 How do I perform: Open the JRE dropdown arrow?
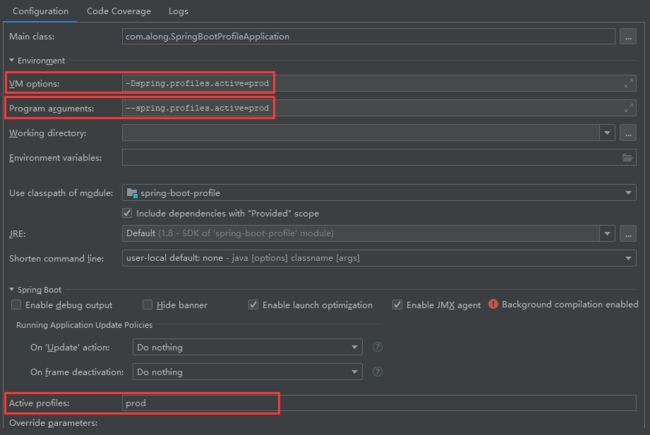[607, 233]
